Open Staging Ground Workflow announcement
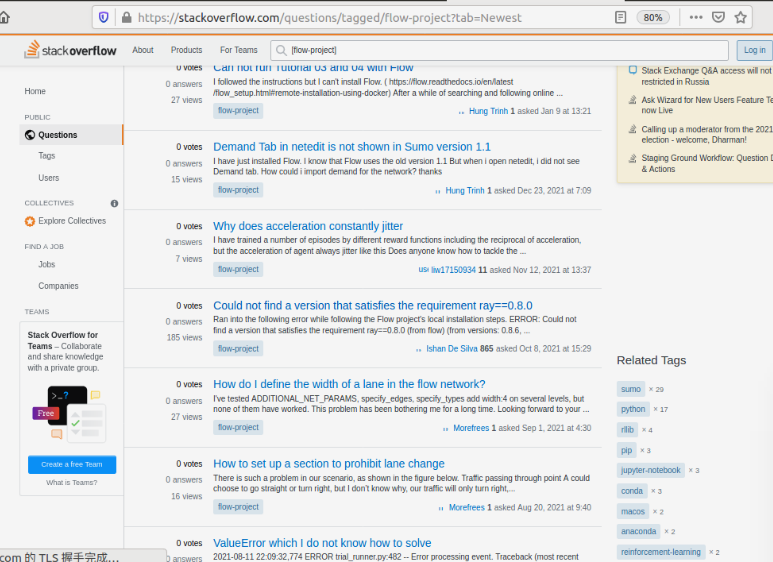Viewport: 773px width, 562px height. (706, 163)
